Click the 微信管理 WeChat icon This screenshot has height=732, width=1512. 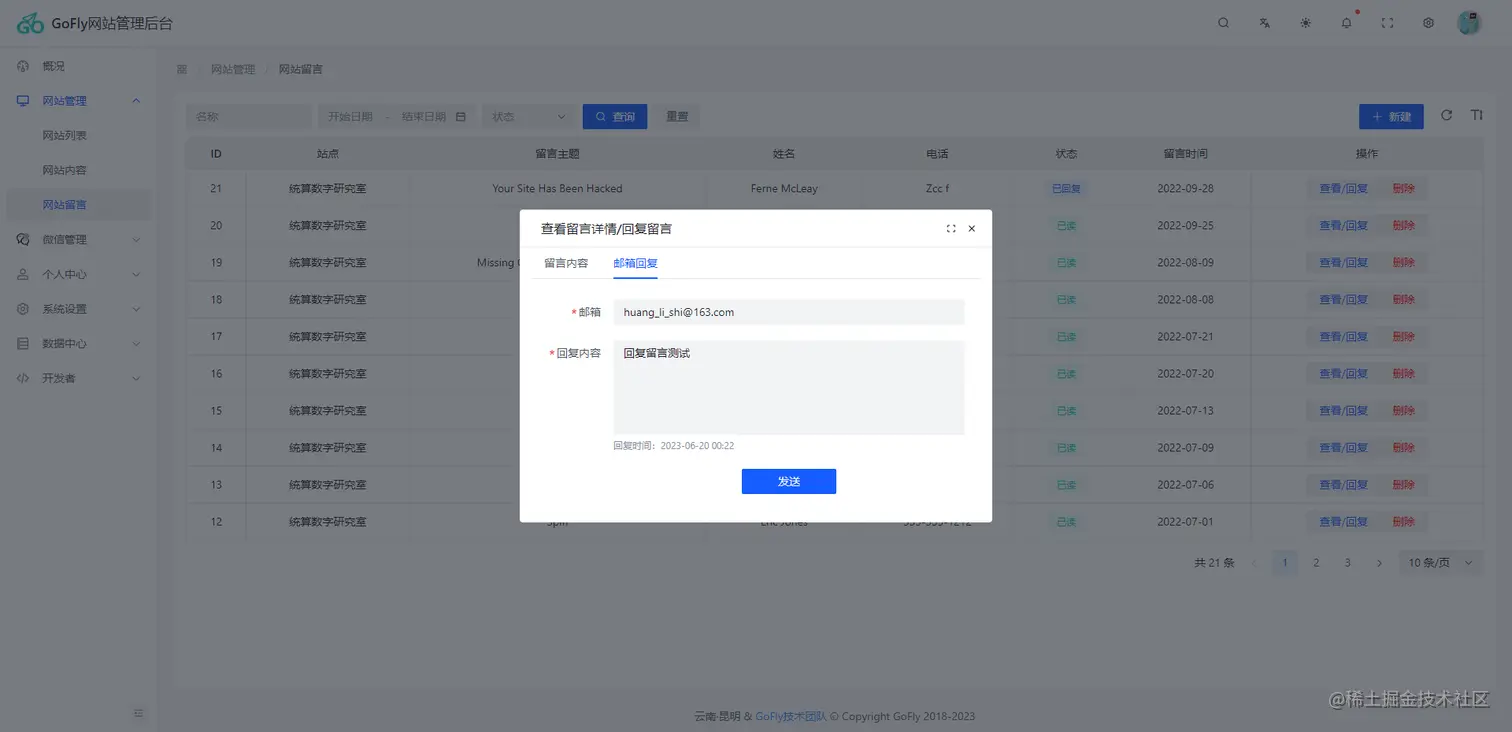[x=23, y=240]
